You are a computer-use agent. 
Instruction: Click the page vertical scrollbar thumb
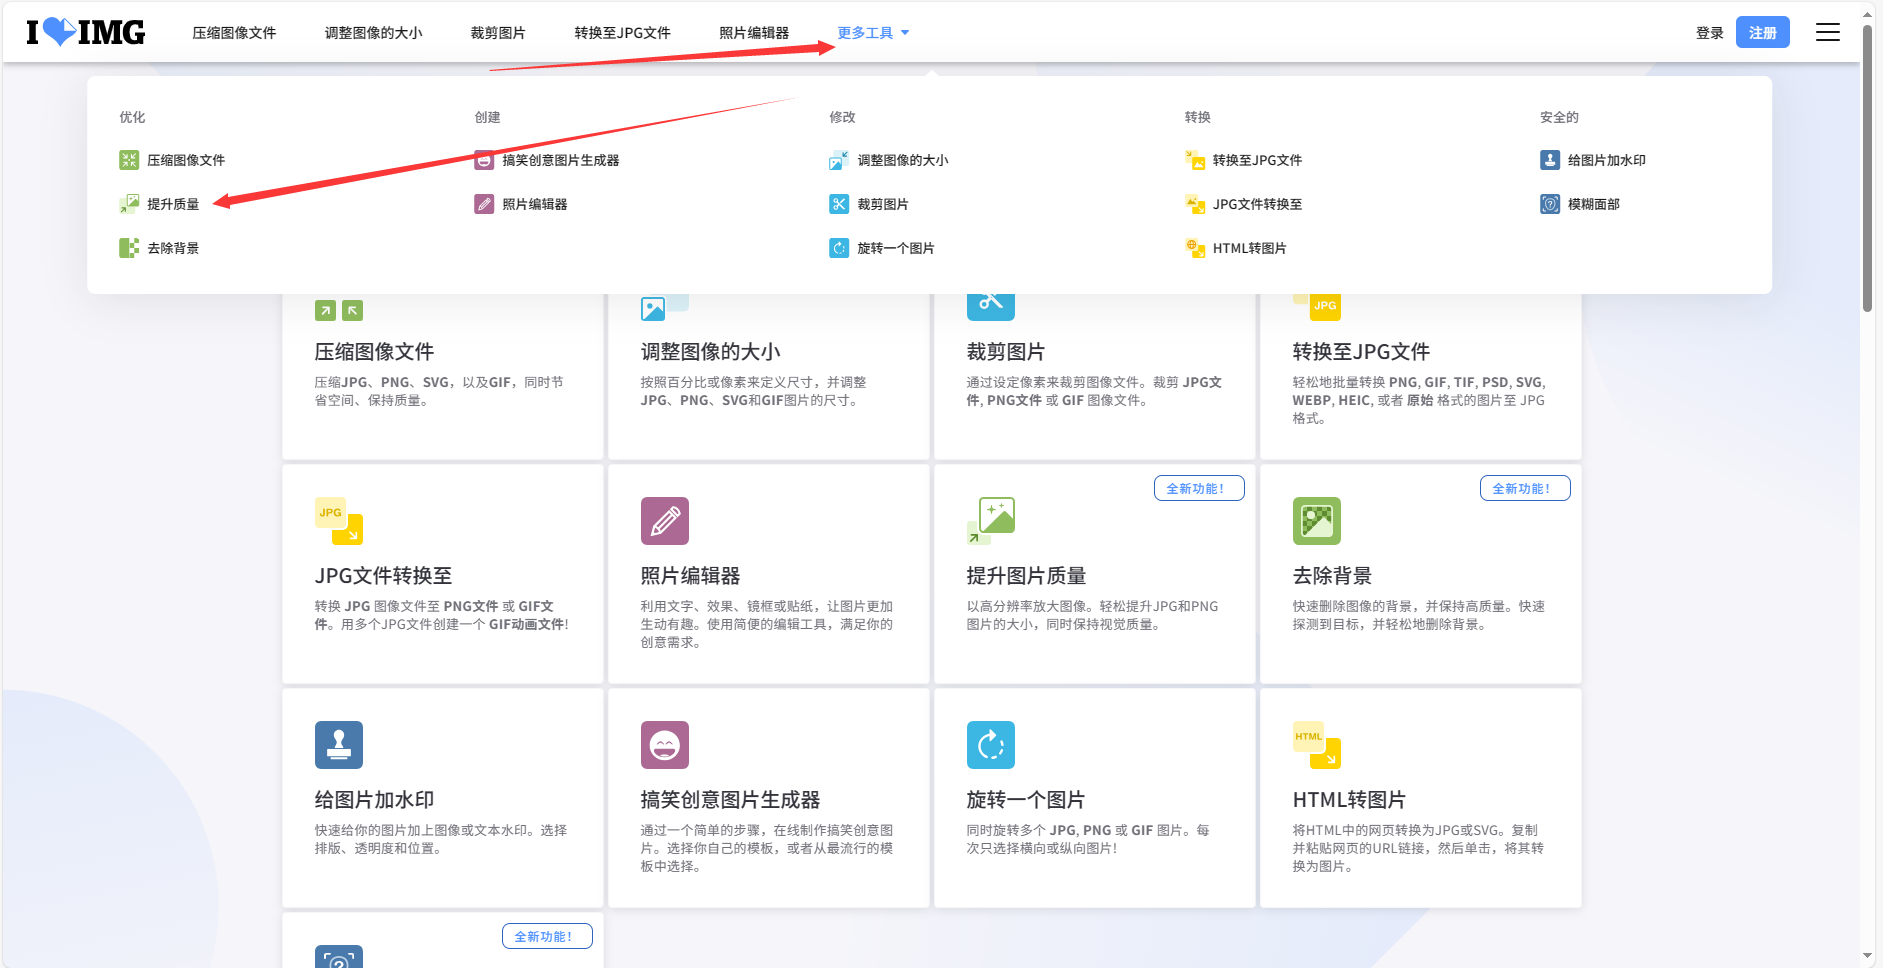pyautogui.click(x=1867, y=168)
